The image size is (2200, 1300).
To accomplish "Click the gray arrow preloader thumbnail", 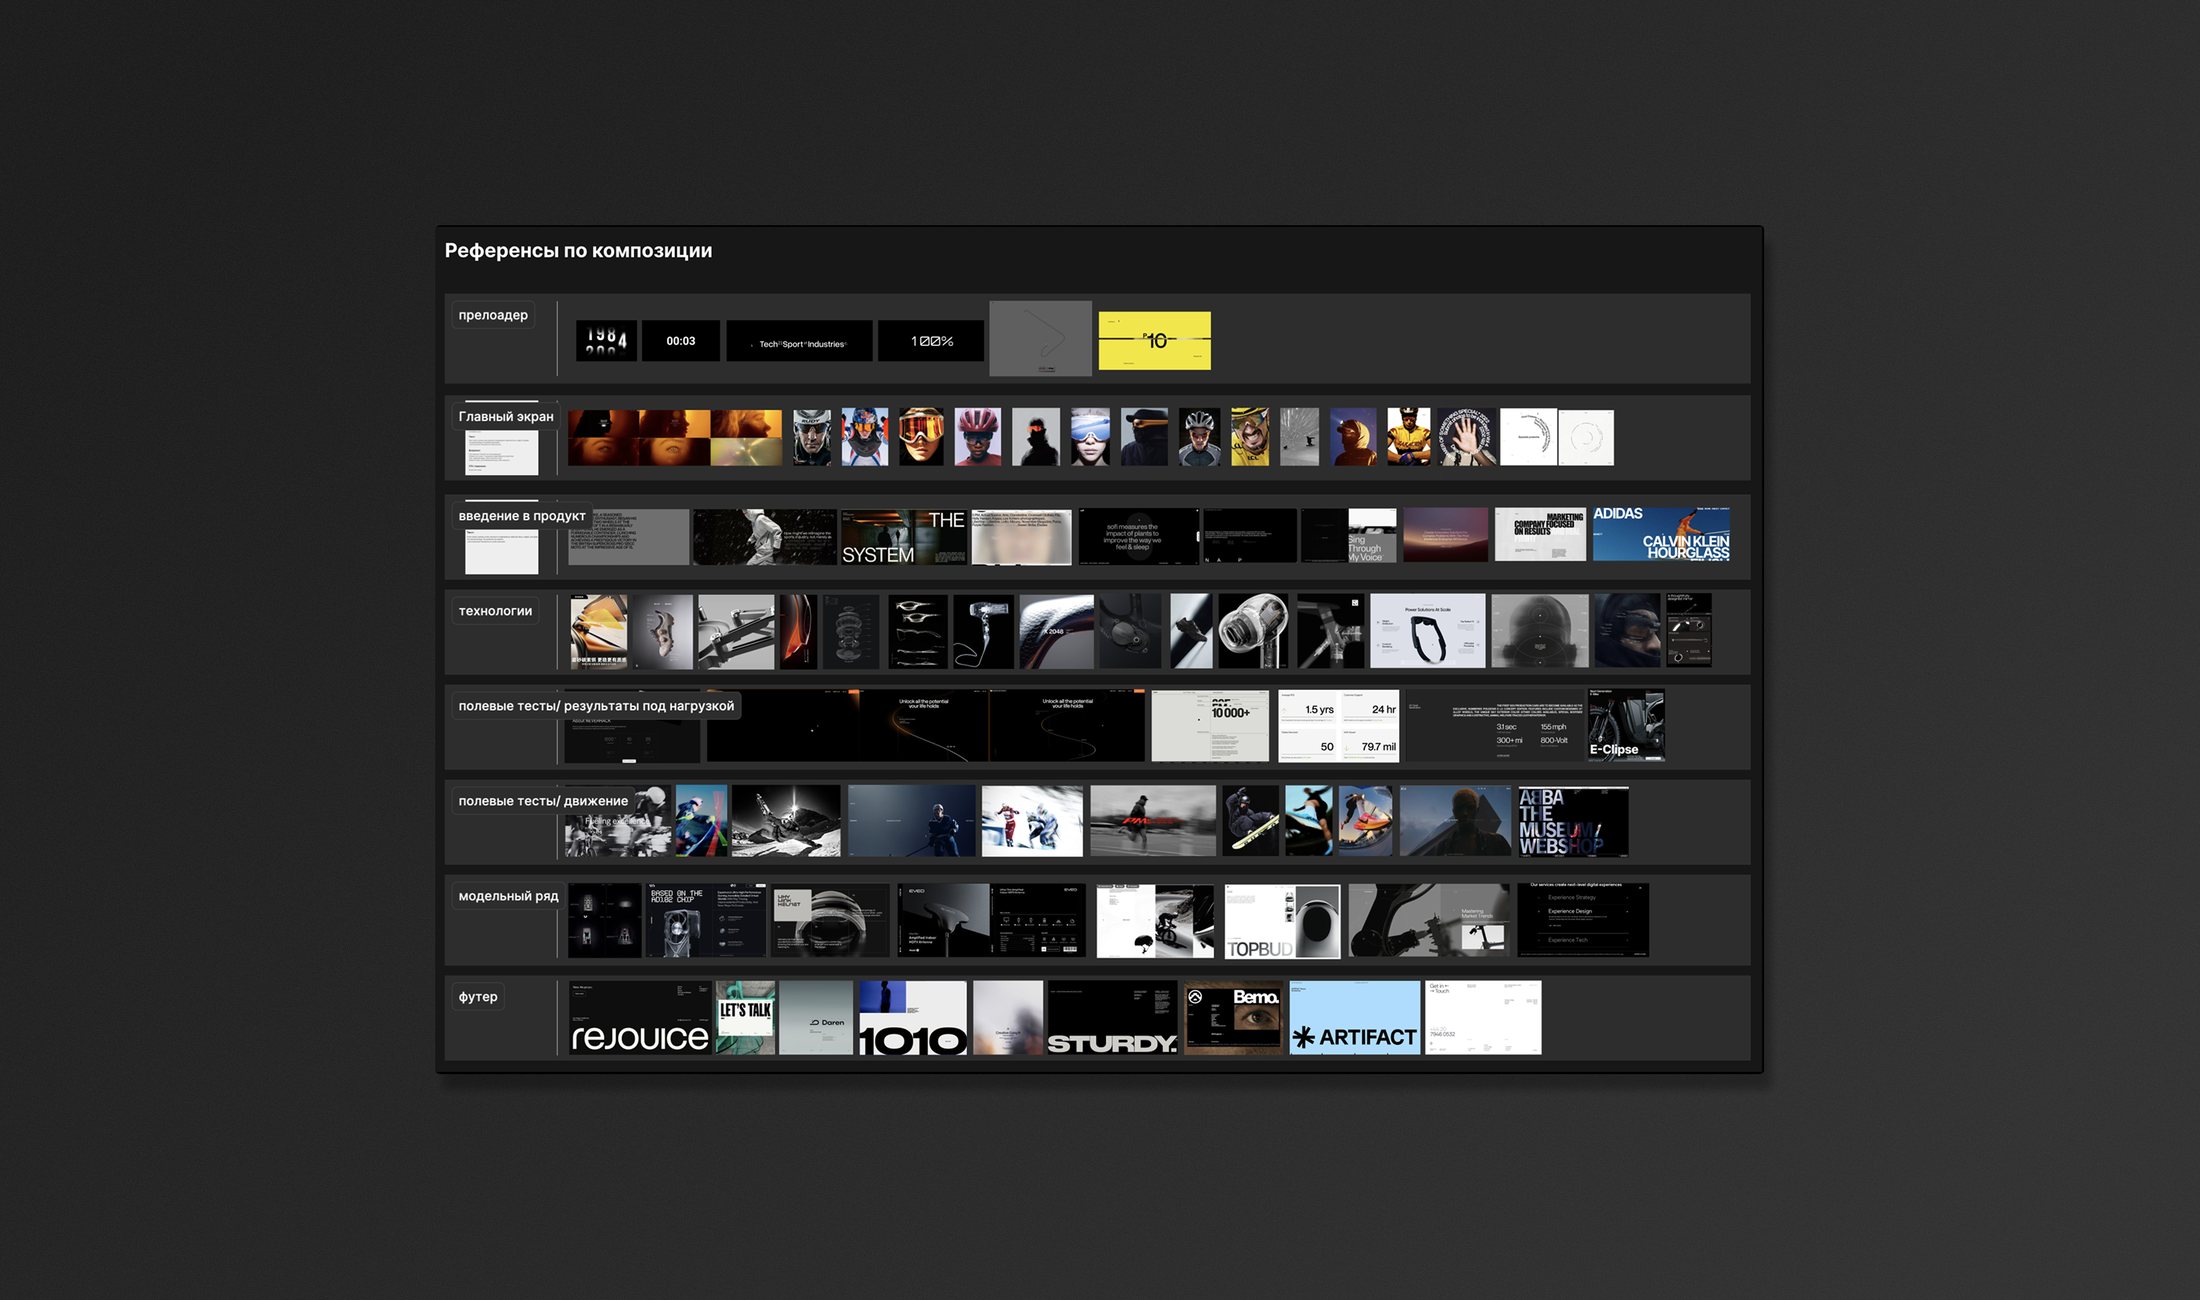I will pos(1041,339).
